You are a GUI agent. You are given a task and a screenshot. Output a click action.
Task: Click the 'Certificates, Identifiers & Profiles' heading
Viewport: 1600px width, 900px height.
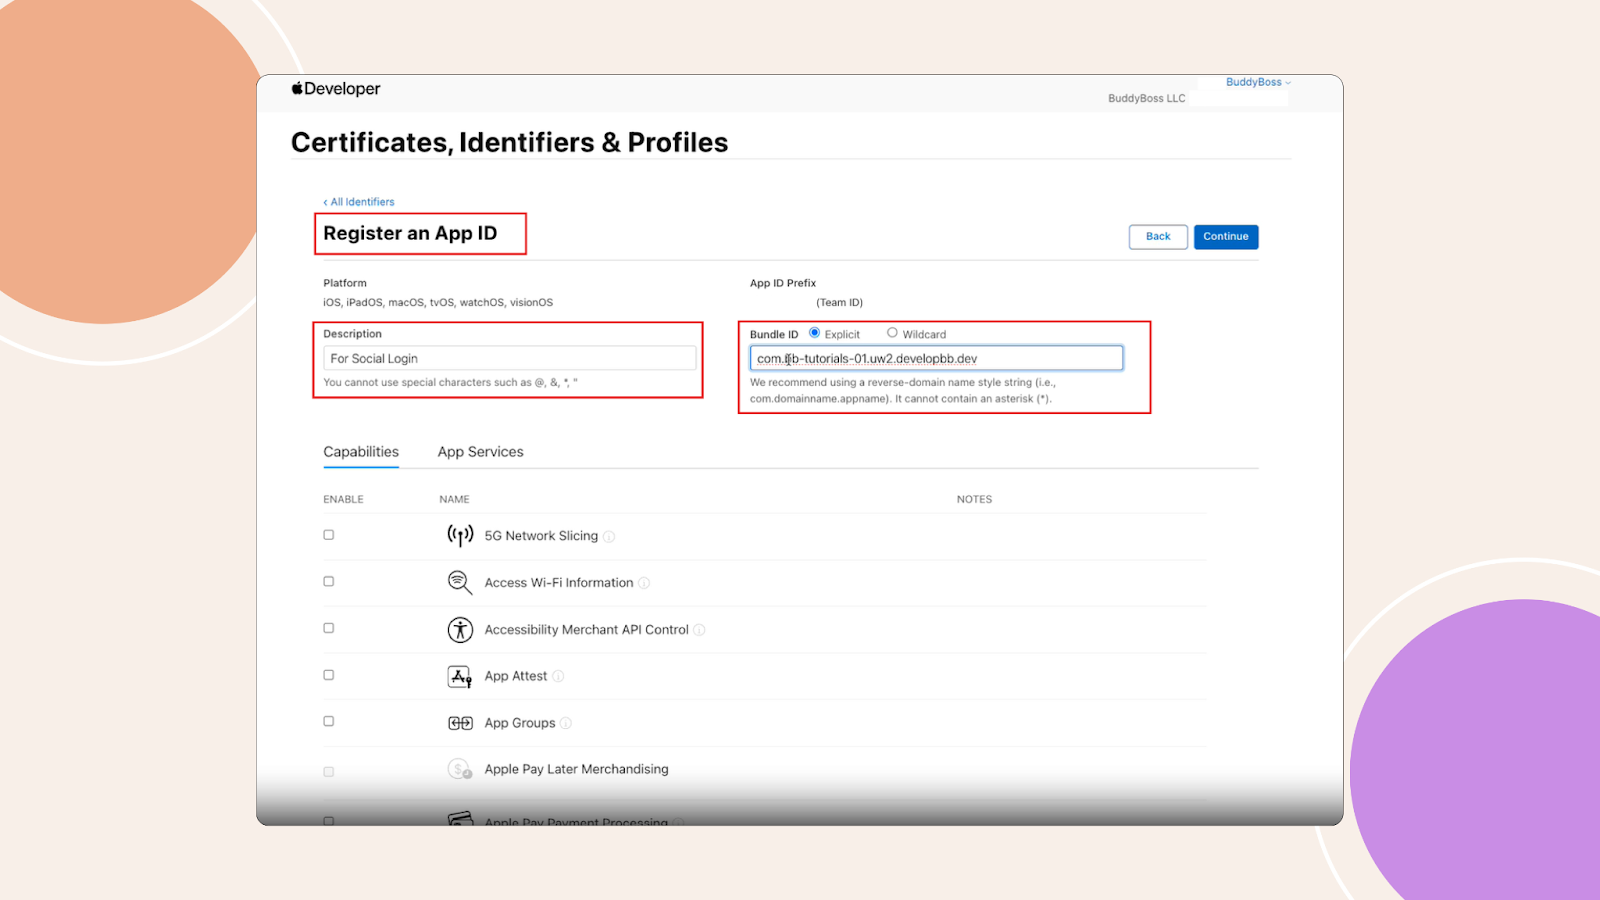[509, 142]
